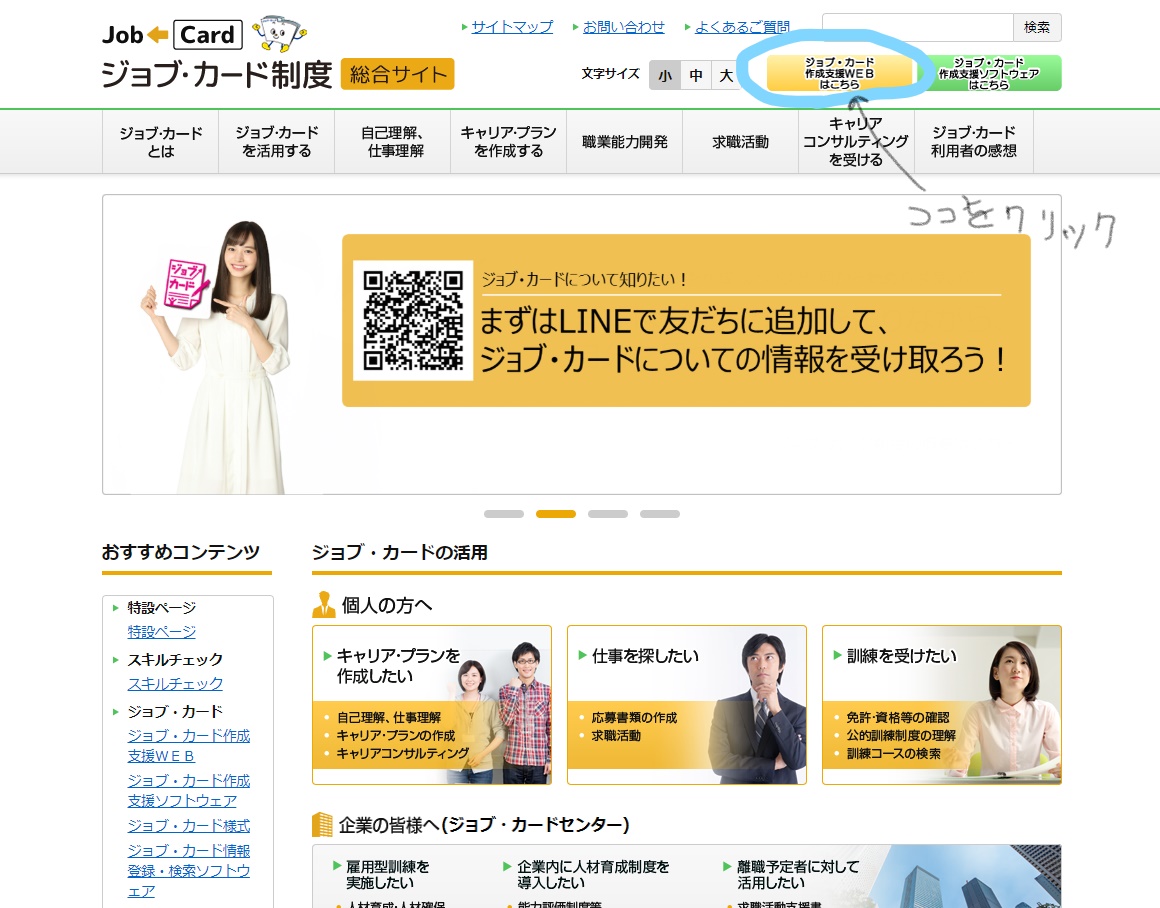Image resolution: width=1160 pixels, height=908 pixels.
Task: Open the よくあるご質問 link
Action: coord(742,27)
